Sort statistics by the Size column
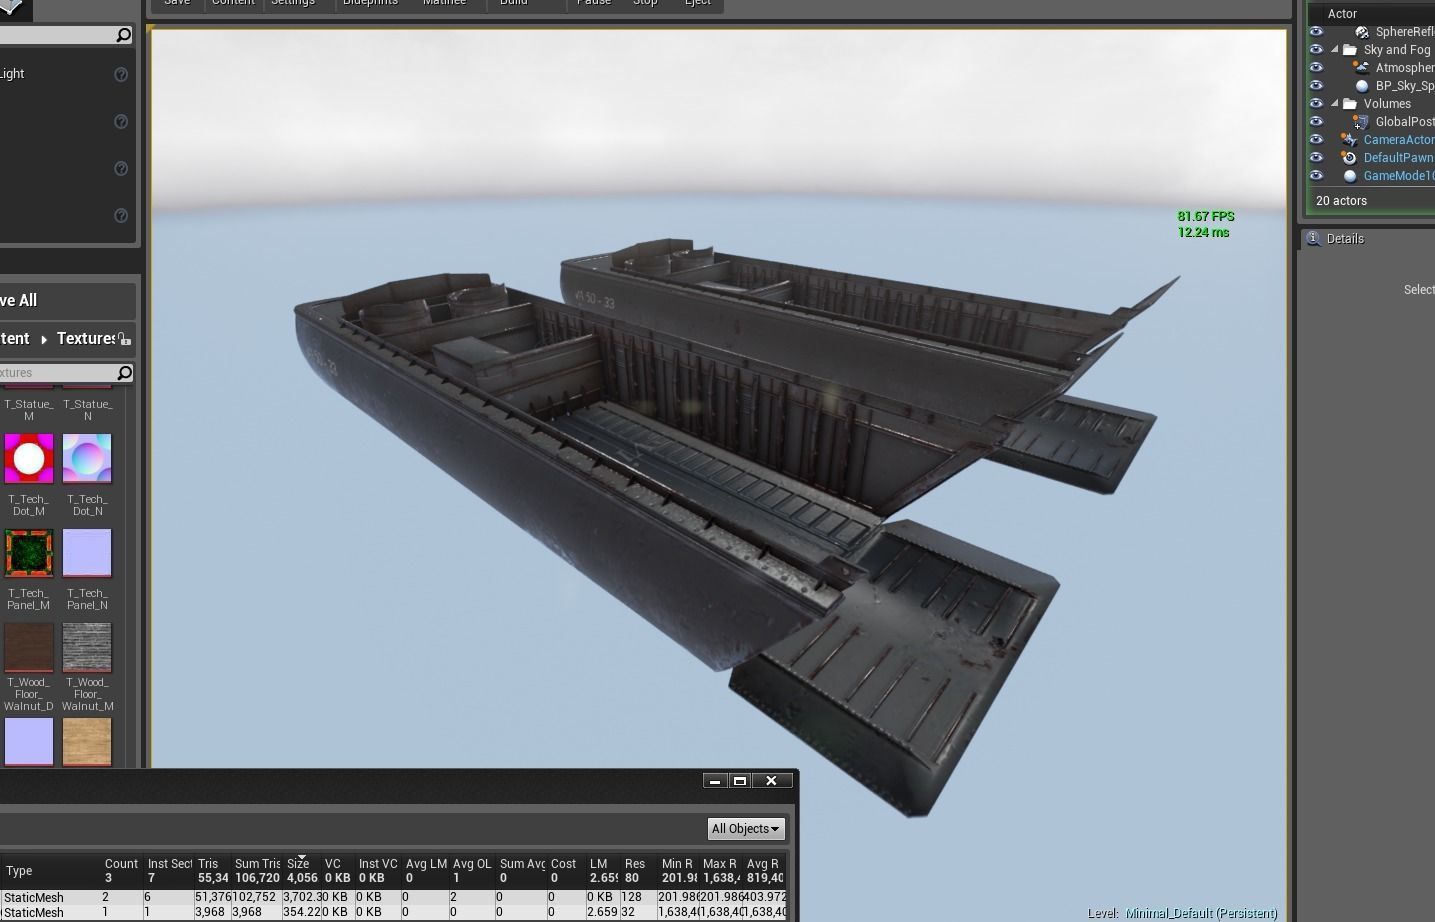The height and width of the screenshot is (922, 1435). (x=304, y=871)
